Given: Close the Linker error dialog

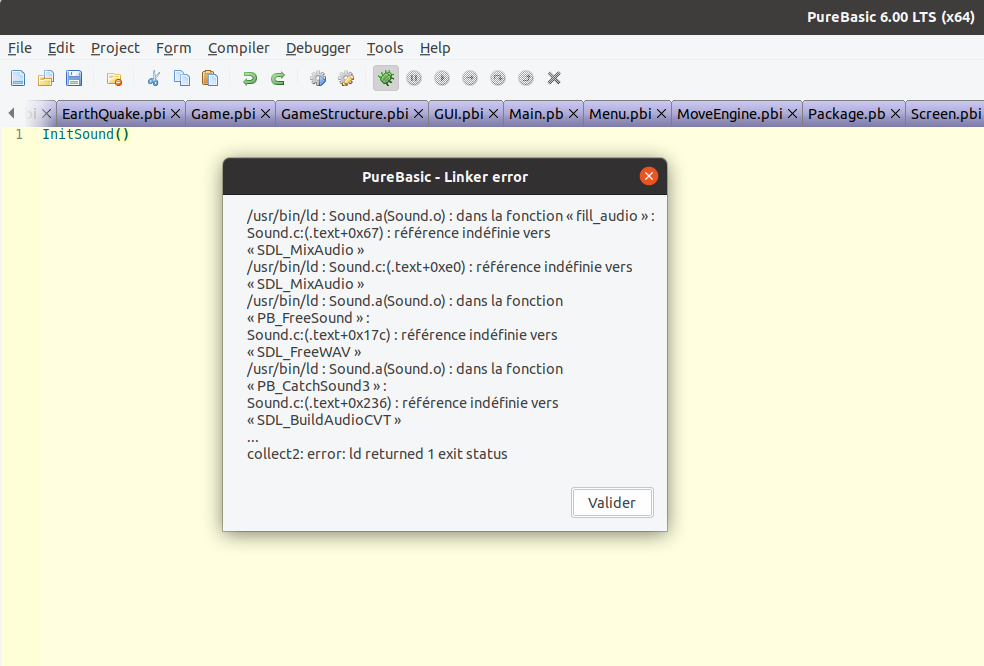Looking at the screenshot, I should (x=649, y=176).
